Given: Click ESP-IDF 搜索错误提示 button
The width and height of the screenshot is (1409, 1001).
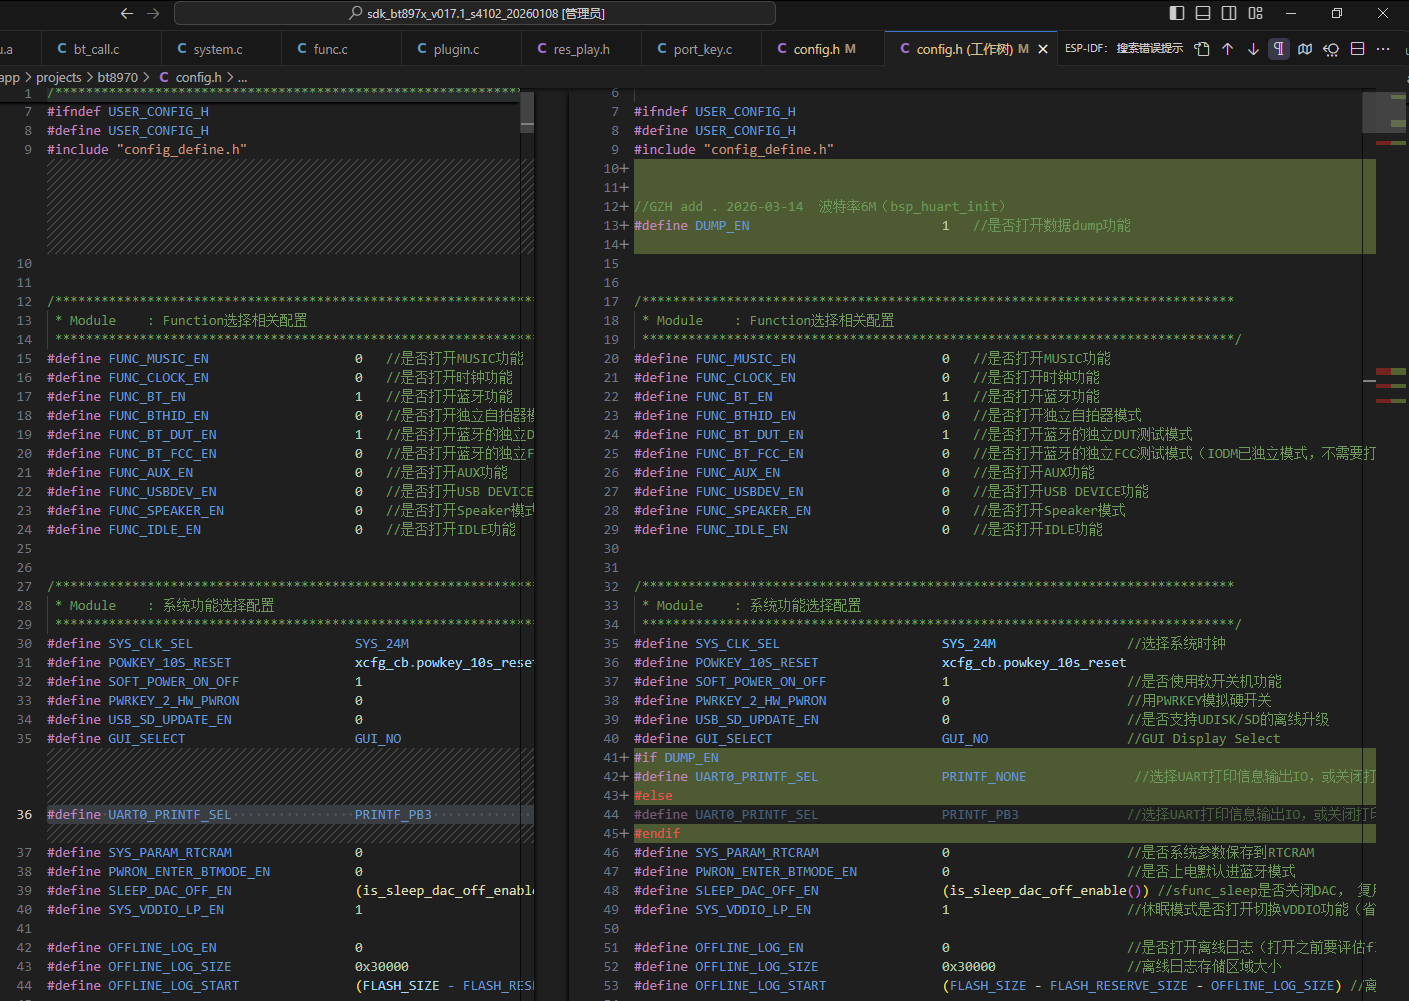Looking at the screenshot, I should point(1124,49).
